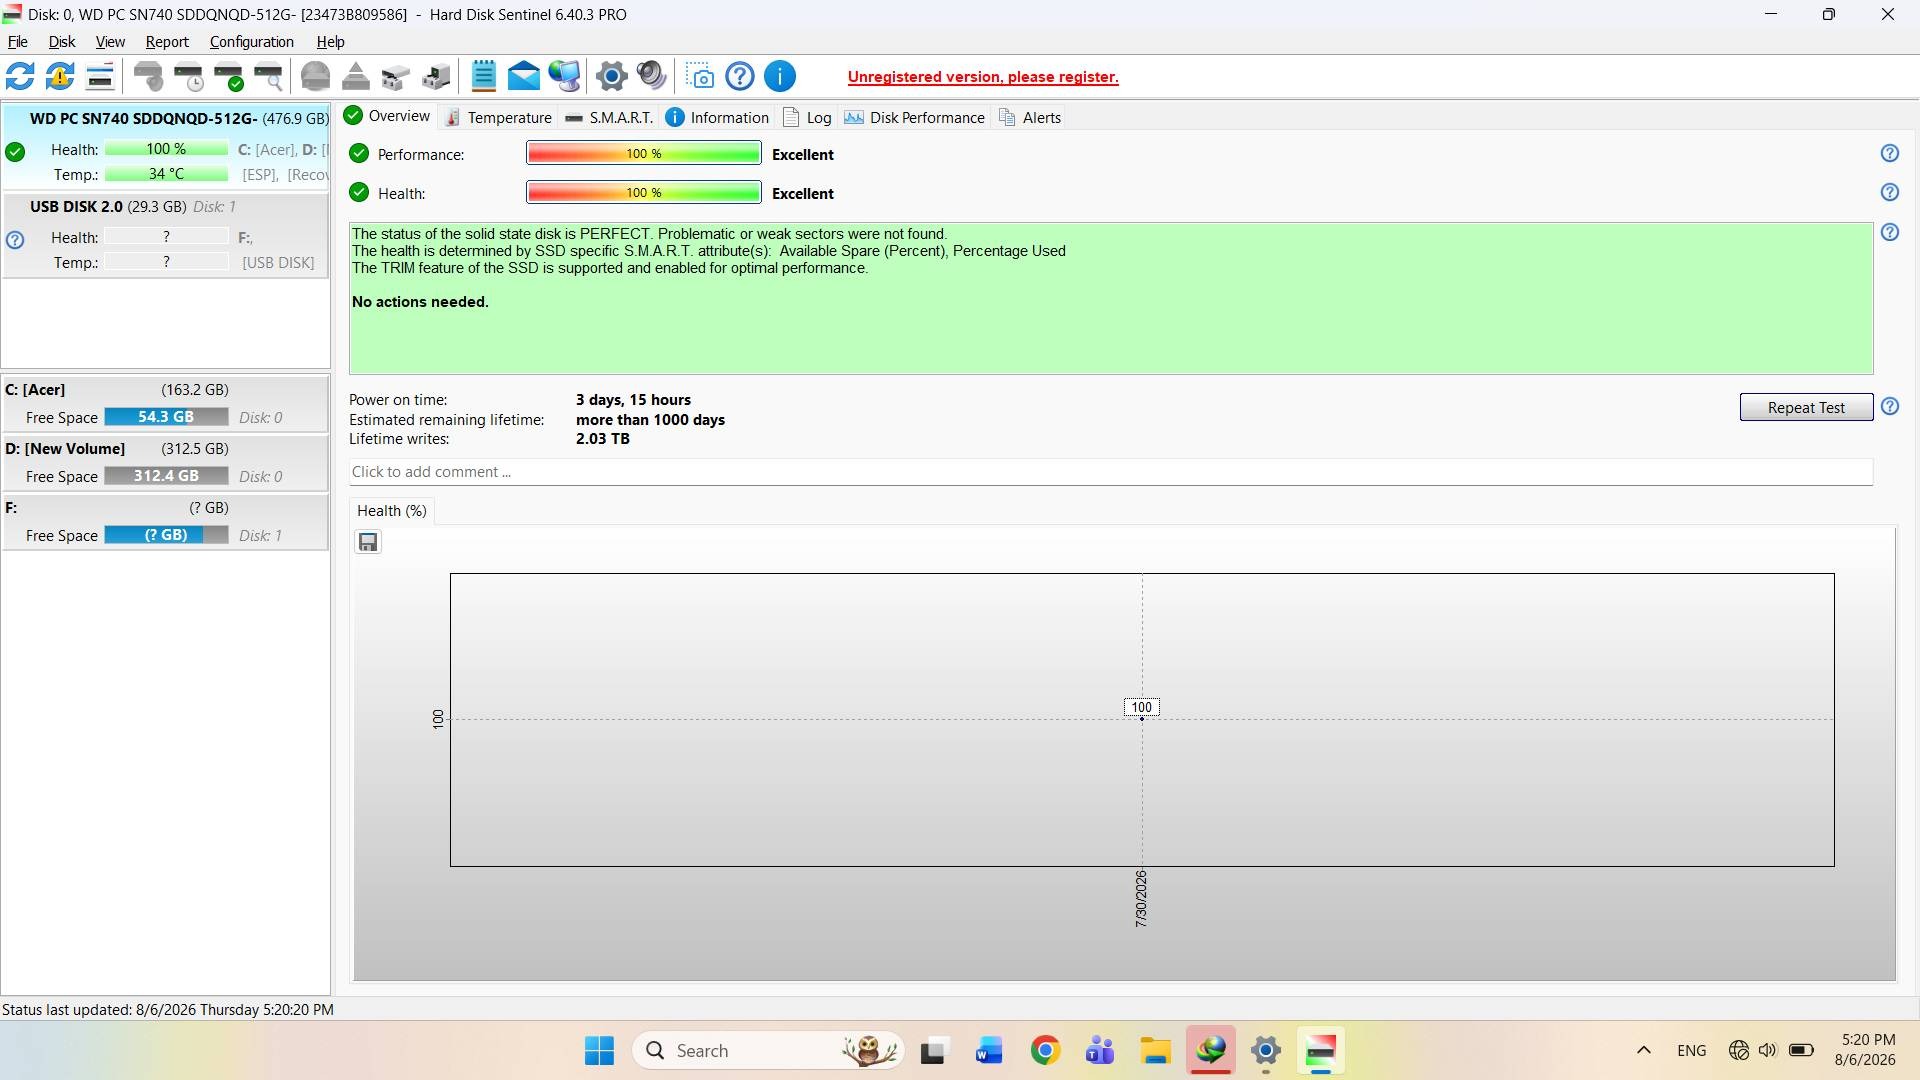The image size is (1920, 1080).
Task: Click the Unregistered version, please register link
Action: pyautogui.click(x=983, y=77)
